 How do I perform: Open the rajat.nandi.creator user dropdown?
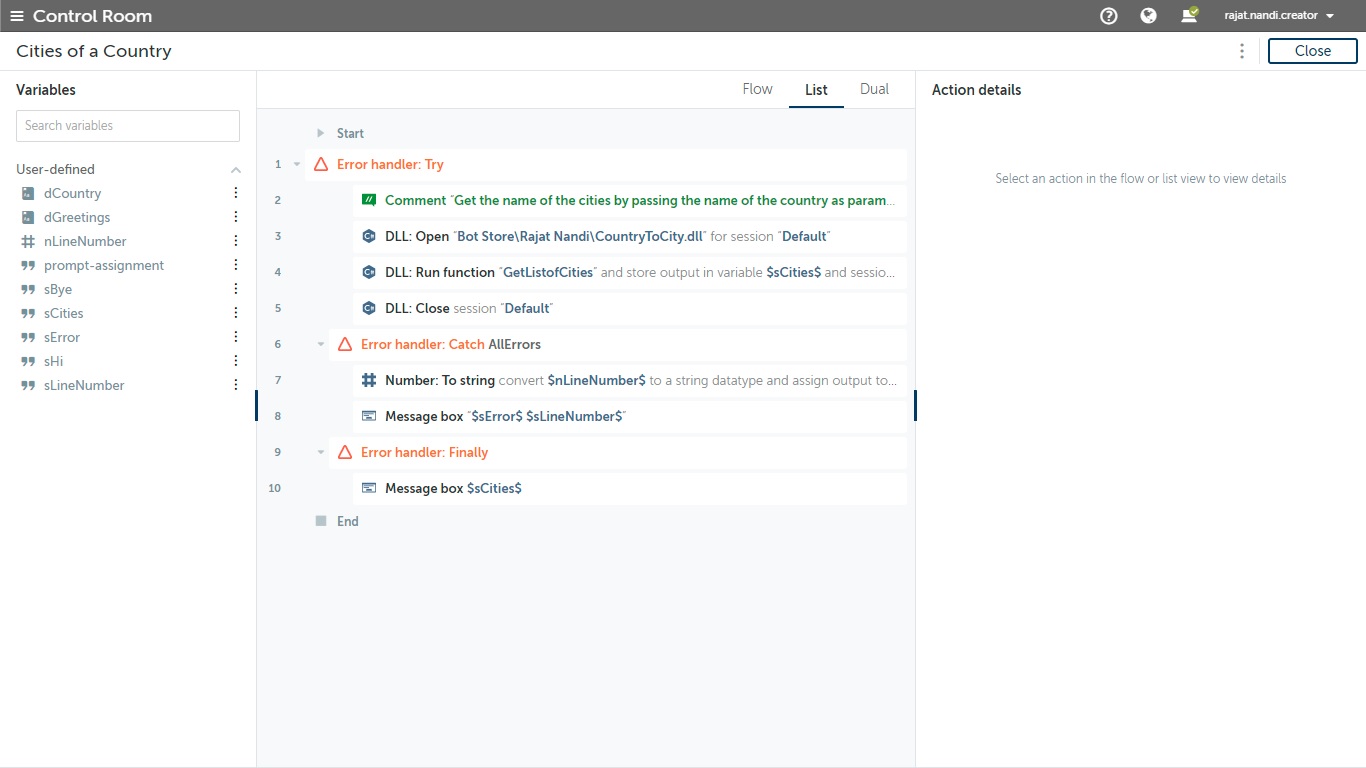(x=1279, y=16)
